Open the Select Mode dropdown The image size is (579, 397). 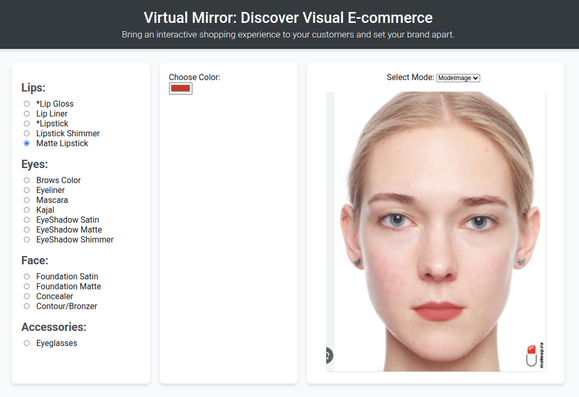pyautogui.click(x=458, y=78)
